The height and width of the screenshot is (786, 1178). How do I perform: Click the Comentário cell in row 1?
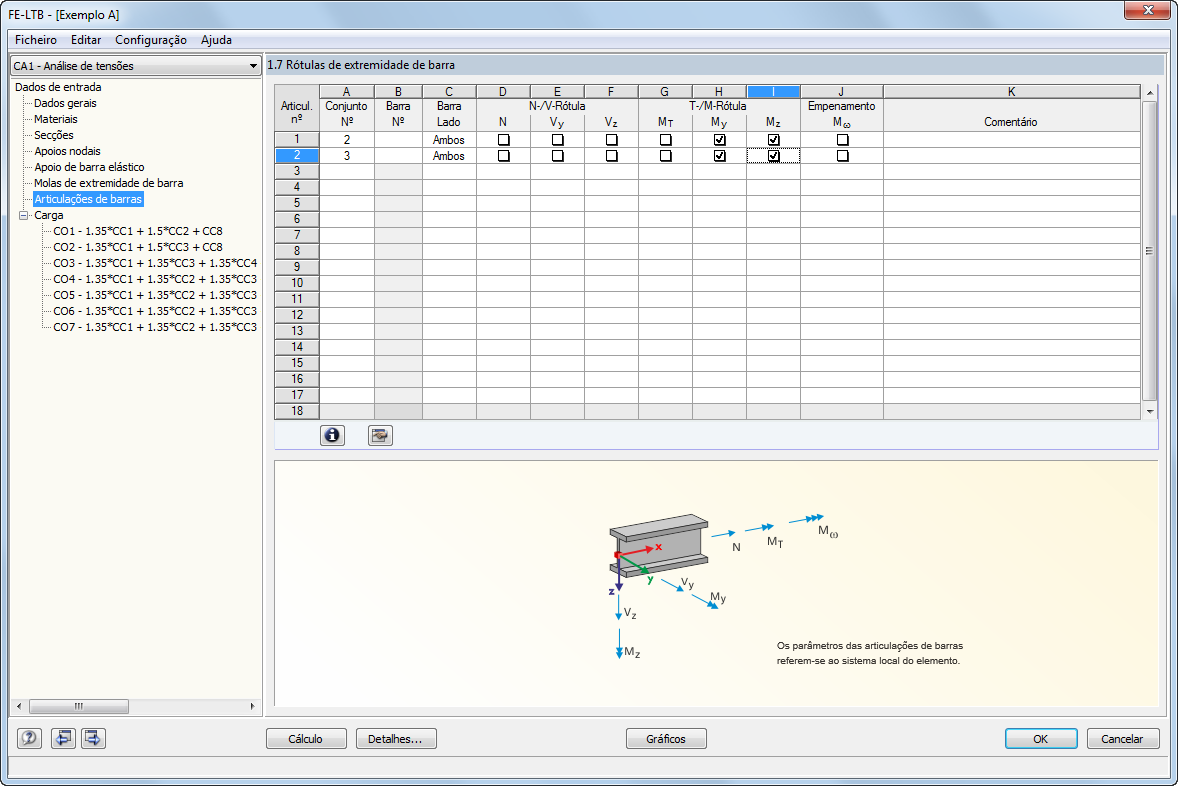tap(1011, 140)
